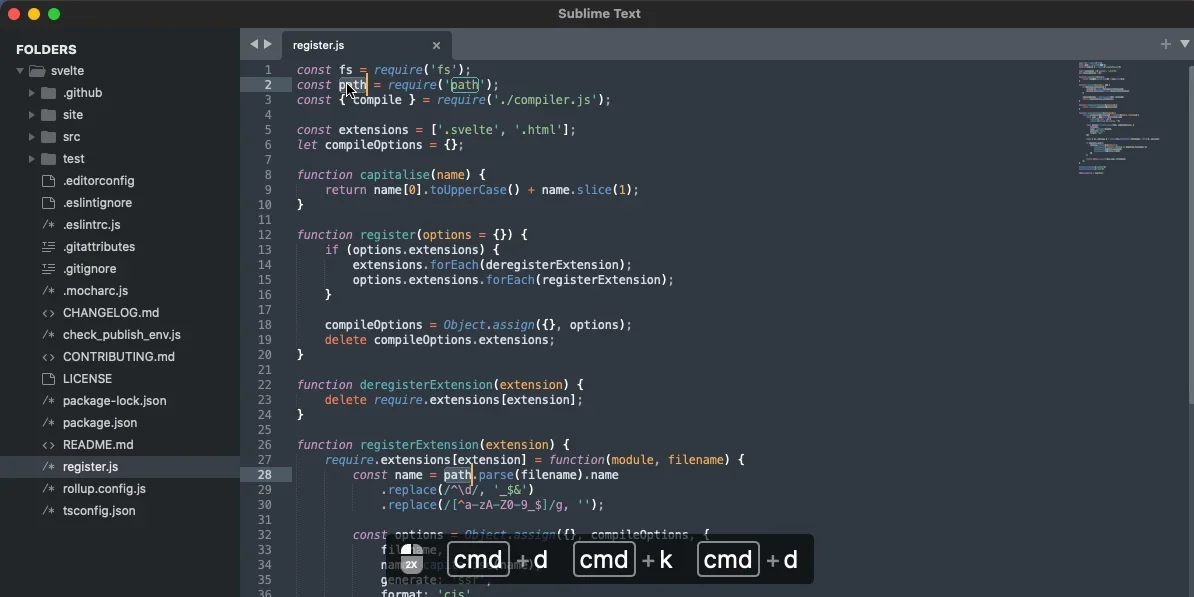Open .eslintignore in the sidebar
This screenshot has width=1194, height=597.
pos(97,203)
